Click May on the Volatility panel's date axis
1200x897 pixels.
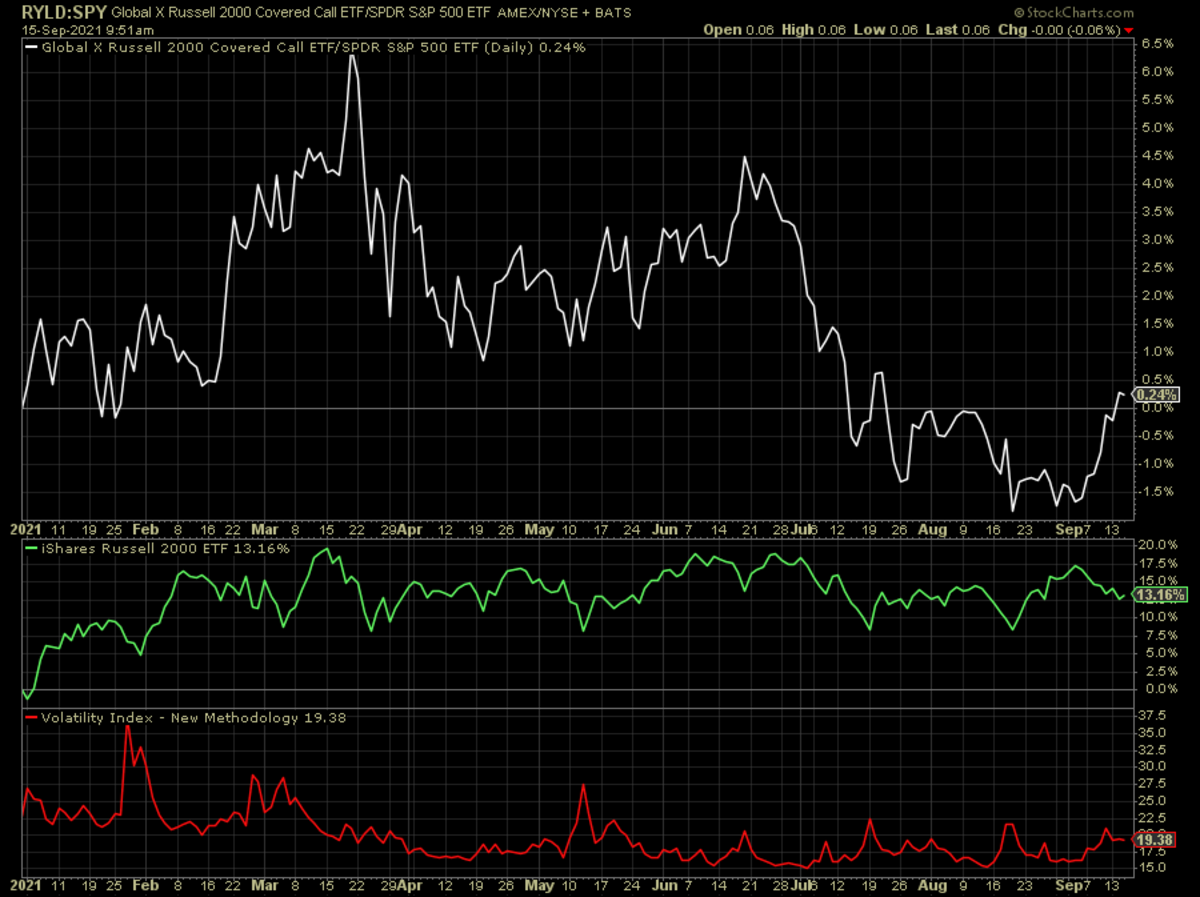click(x=539, y=887)
